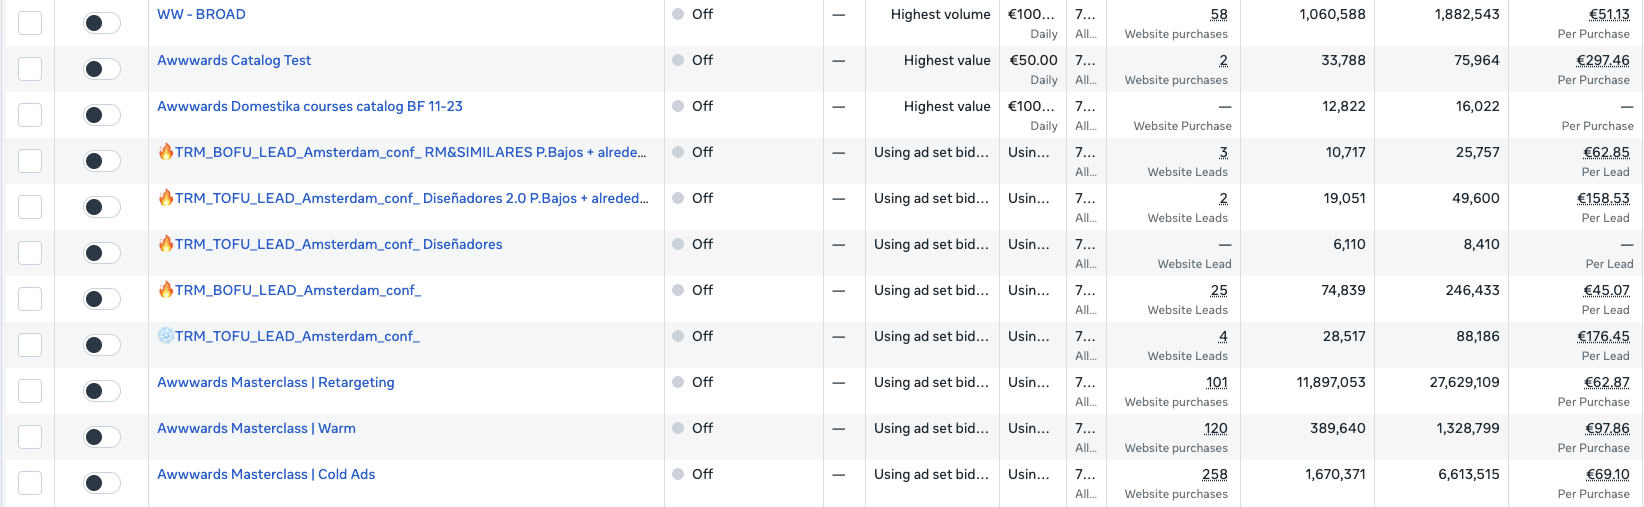Click the snowflake icon beside TRM_TOFU_LEAD_Amsterdam_conf_
Screen dimensions: 1644x507
(166, 336)
